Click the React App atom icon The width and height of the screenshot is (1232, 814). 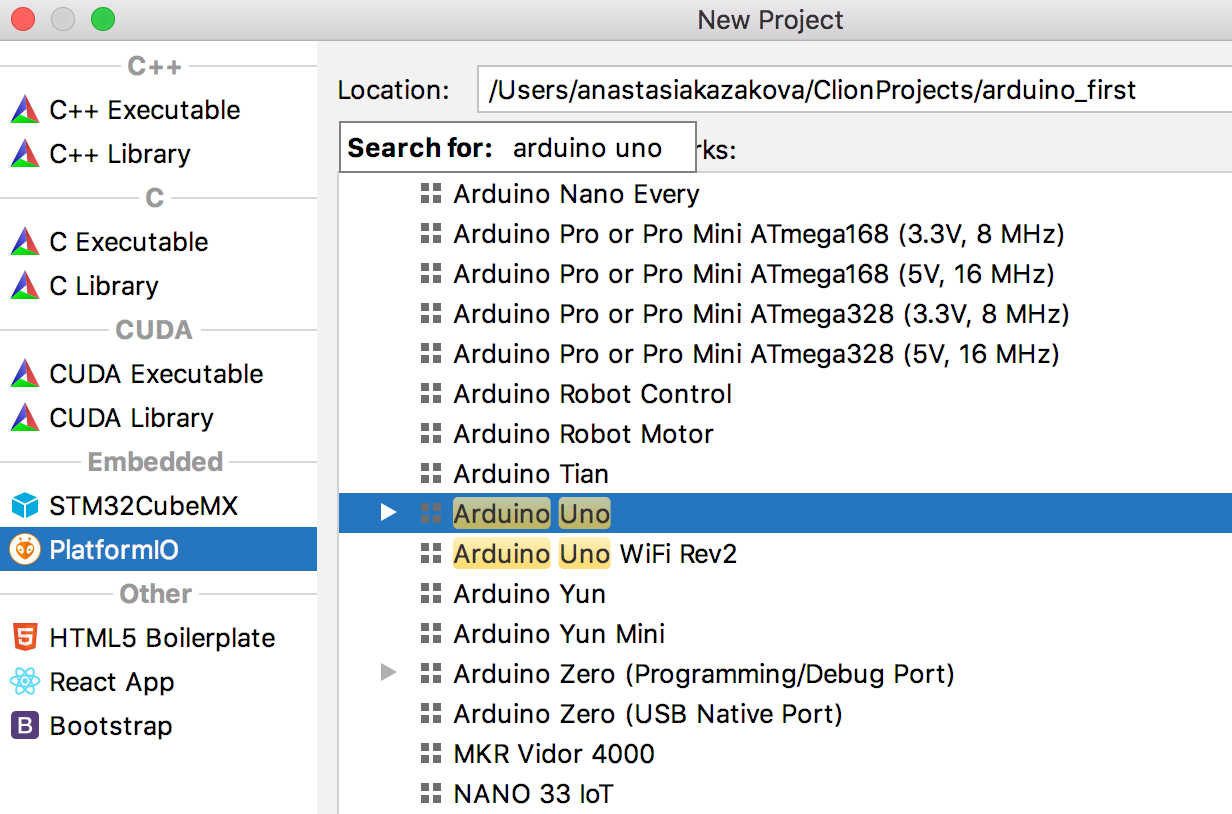pos(25,681)
